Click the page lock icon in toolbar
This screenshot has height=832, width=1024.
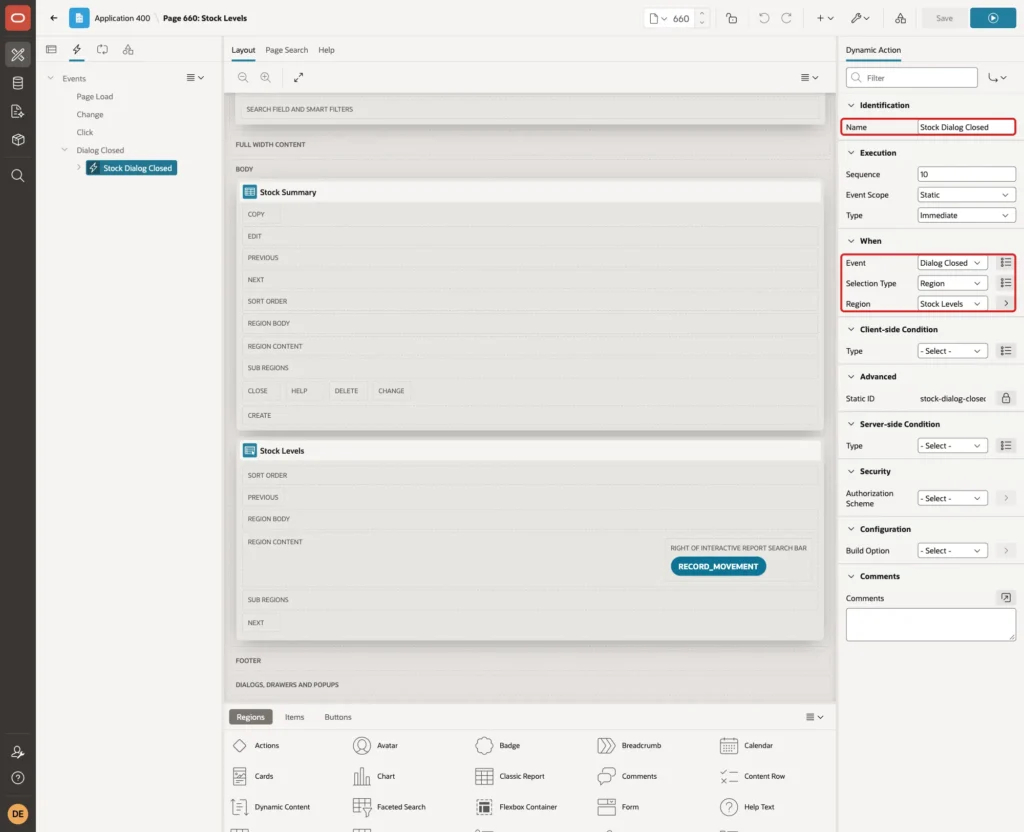731,18
